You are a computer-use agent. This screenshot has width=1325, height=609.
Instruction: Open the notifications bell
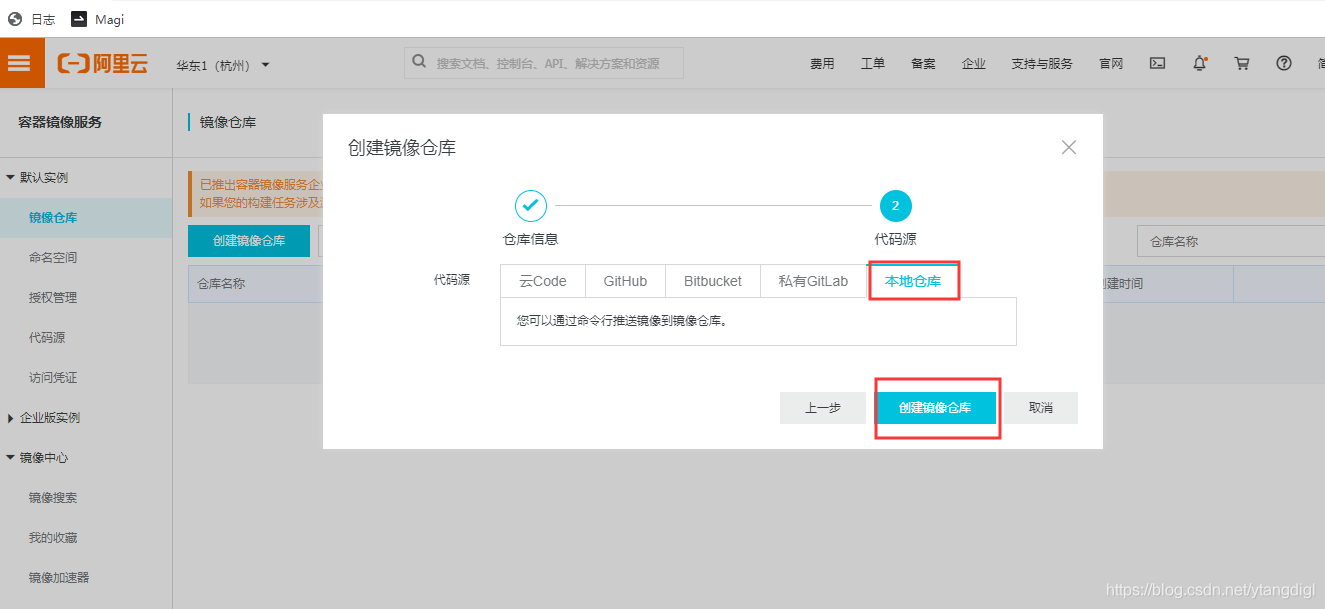(1200, 63)
